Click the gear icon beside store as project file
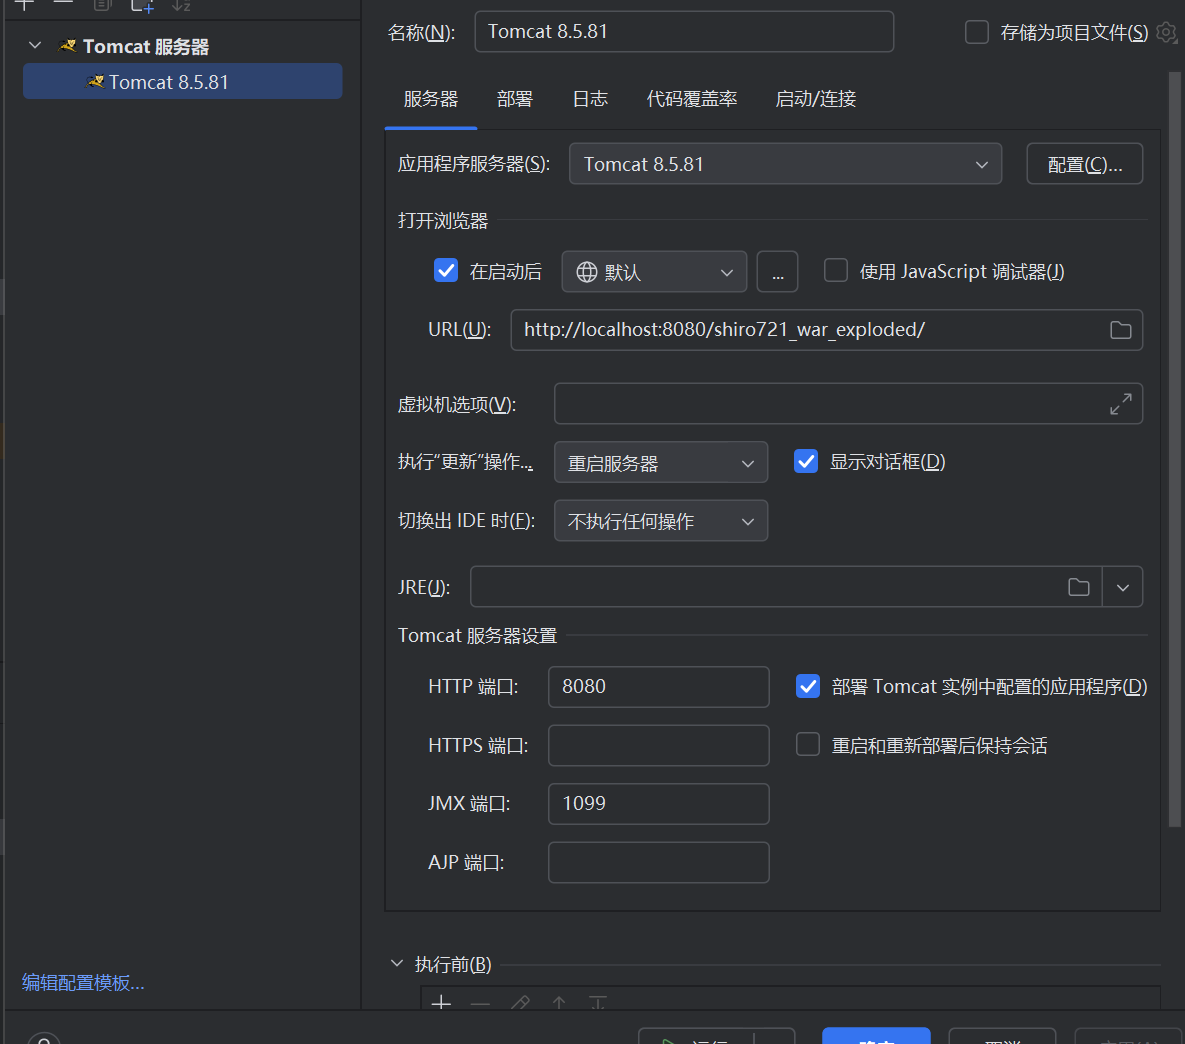The image size is (1185, 1044). pyautogui.click(x=1166, y=32)
